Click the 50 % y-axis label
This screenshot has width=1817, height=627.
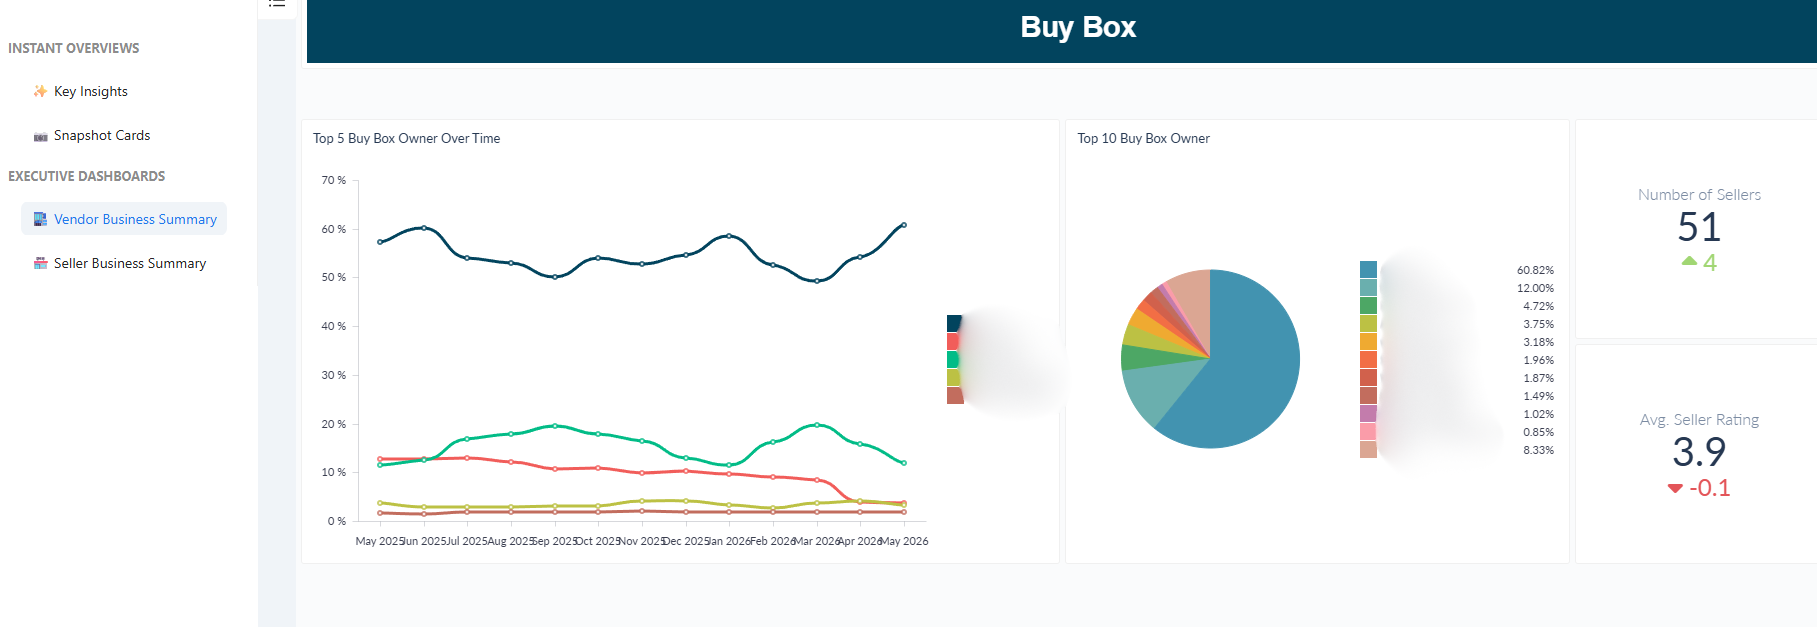334,277
